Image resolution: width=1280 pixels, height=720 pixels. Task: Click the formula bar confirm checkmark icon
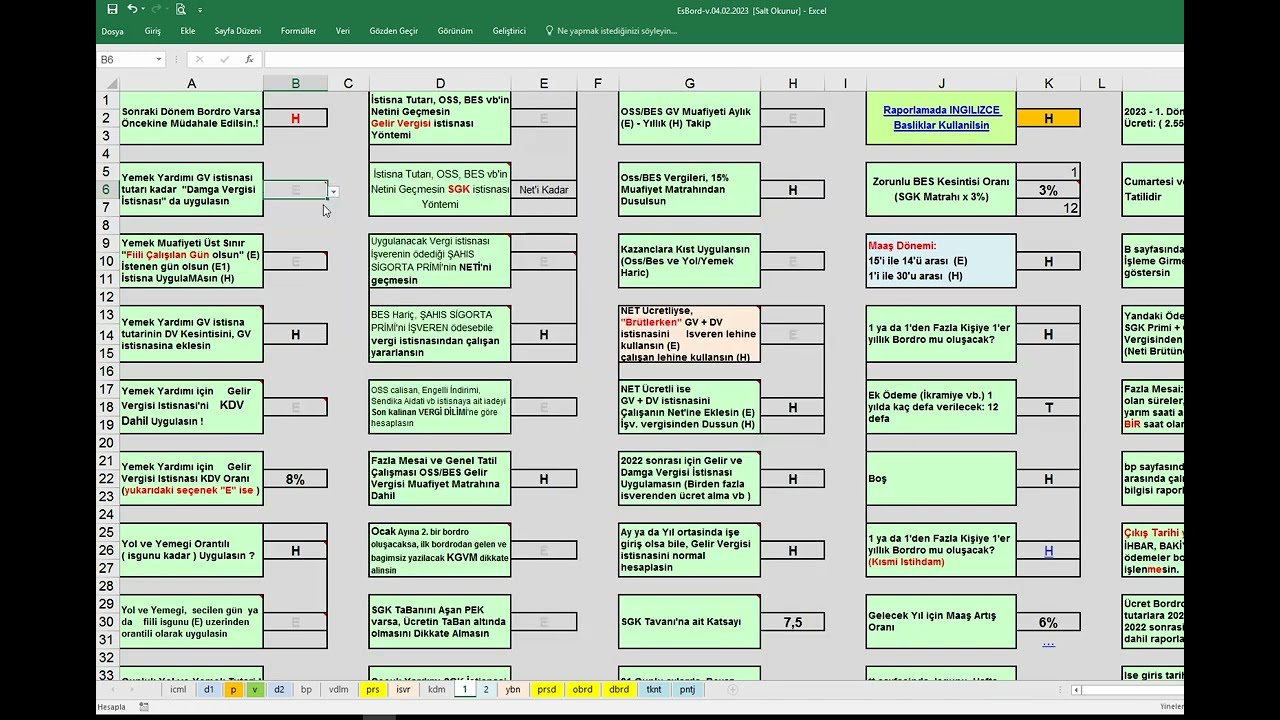pyautogui.click(x=224, y=59)
